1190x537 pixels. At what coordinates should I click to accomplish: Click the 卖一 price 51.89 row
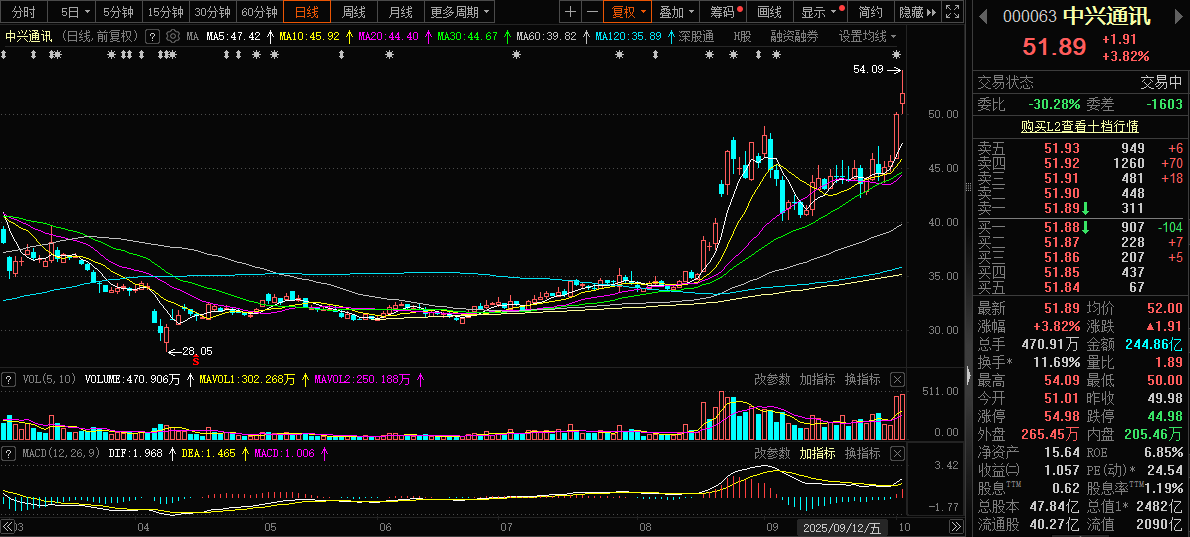(x=1081, y=208)
